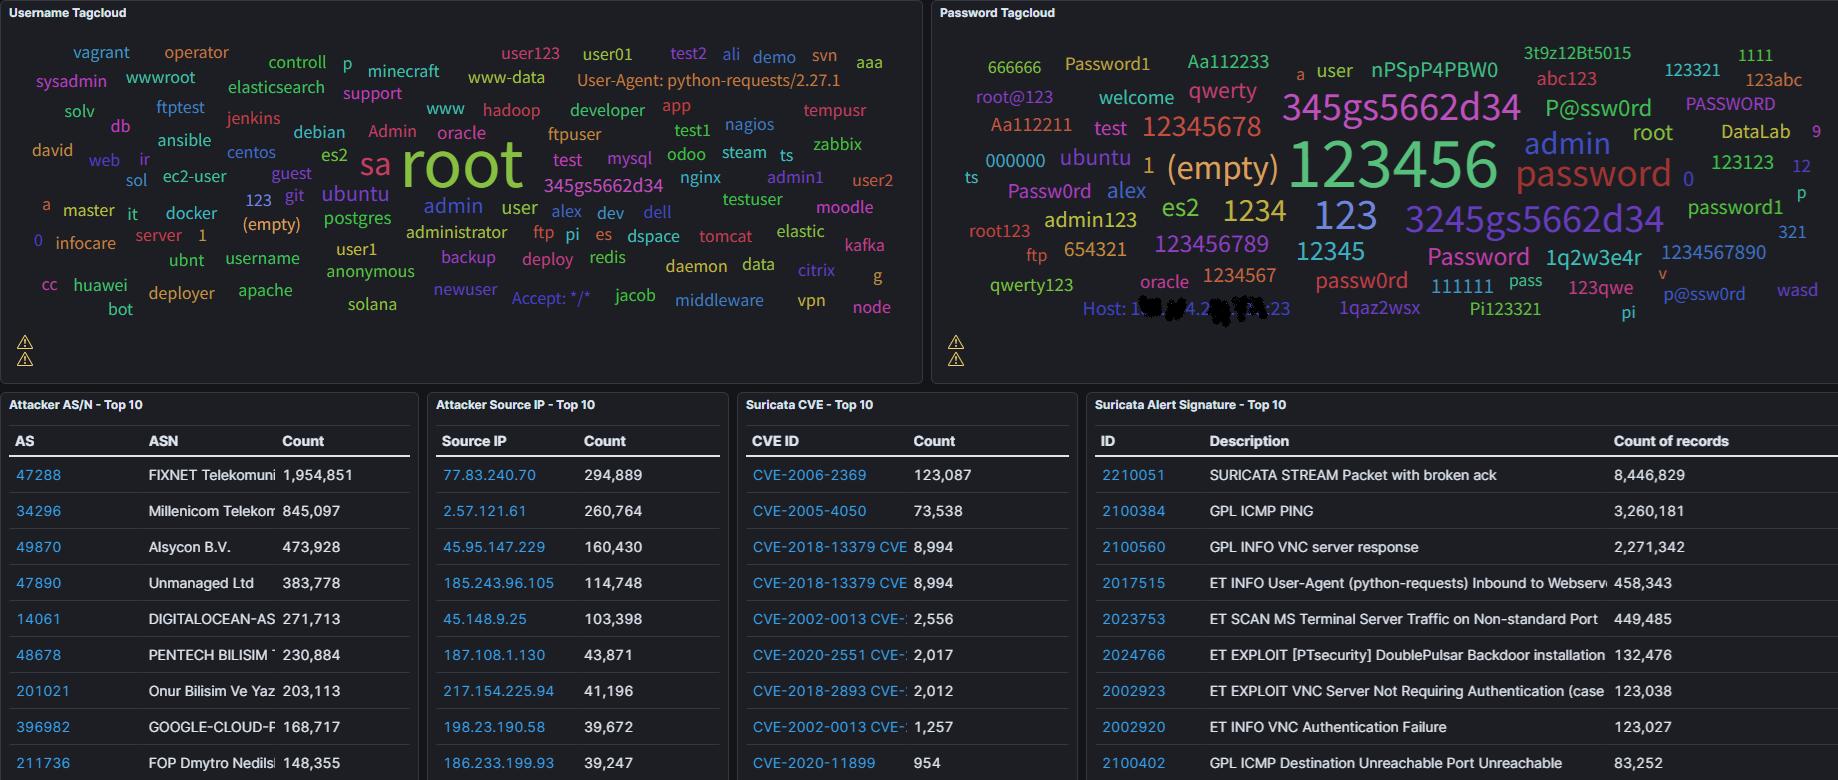
Task: Open the 14061 DIGITALOCEAN AS link
Action: 39,619
